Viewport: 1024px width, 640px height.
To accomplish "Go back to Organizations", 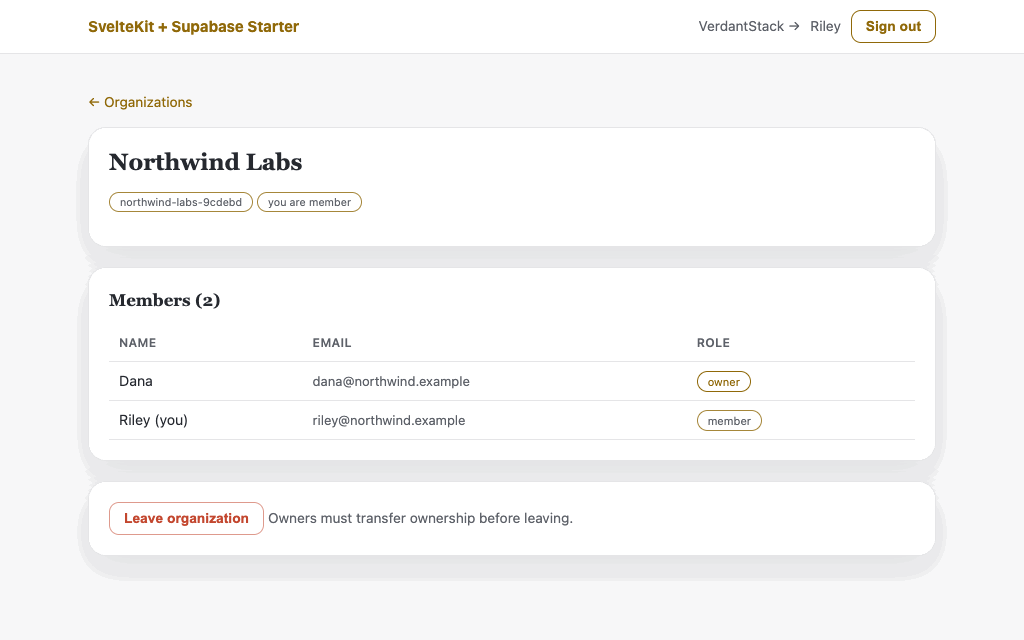I will 140,103.
